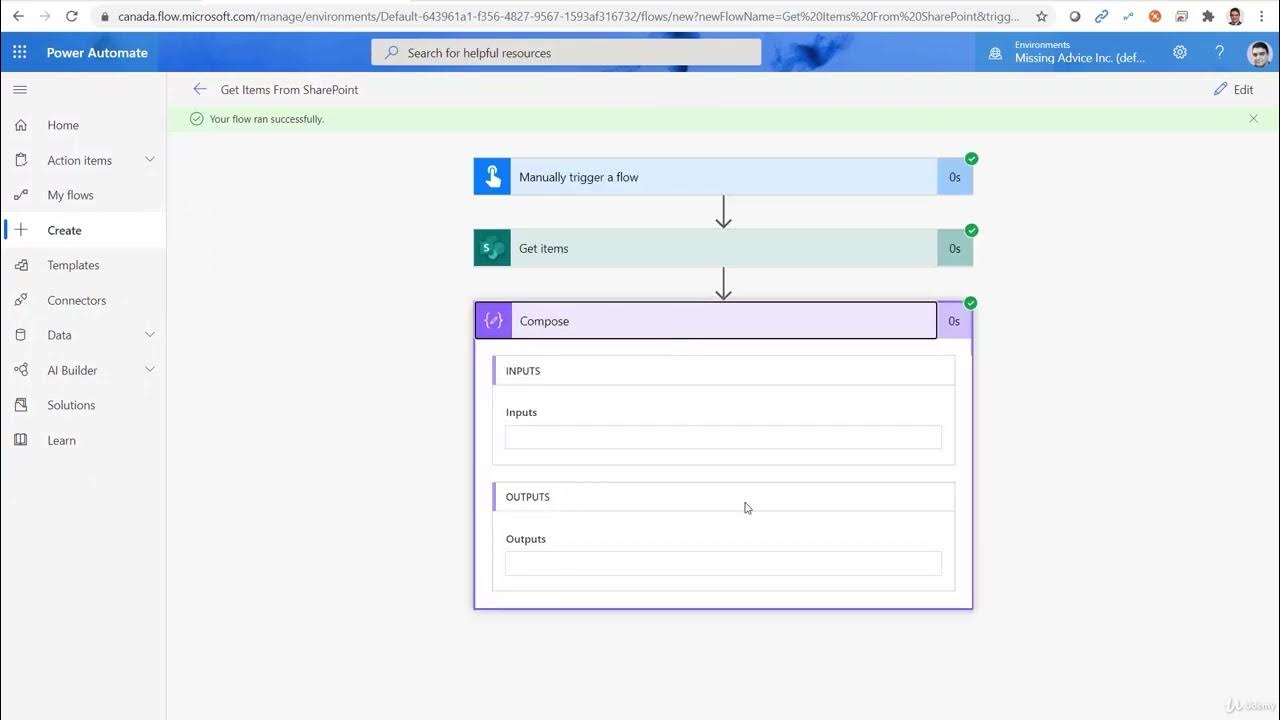Click the Create plus icon

[x=21, y=230]
